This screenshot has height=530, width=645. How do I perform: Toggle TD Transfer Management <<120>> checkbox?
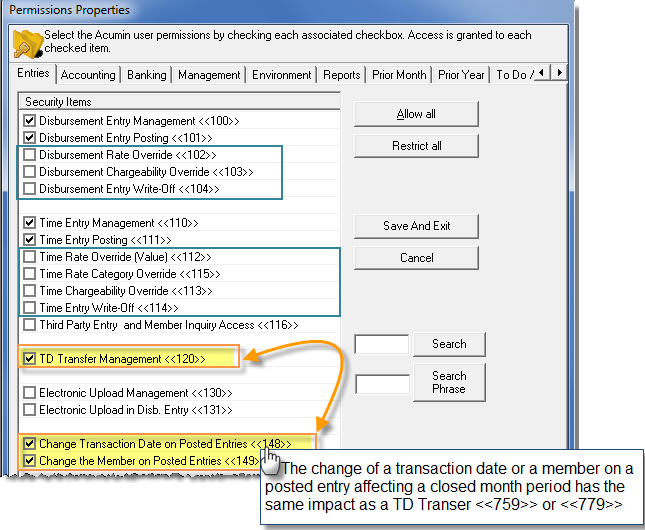(29, 358)
